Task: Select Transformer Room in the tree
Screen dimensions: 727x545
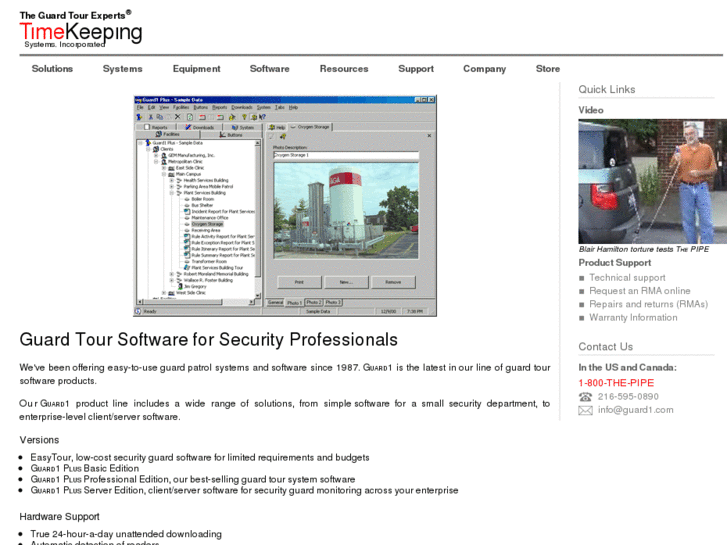Action: click(x=209, y=262)
